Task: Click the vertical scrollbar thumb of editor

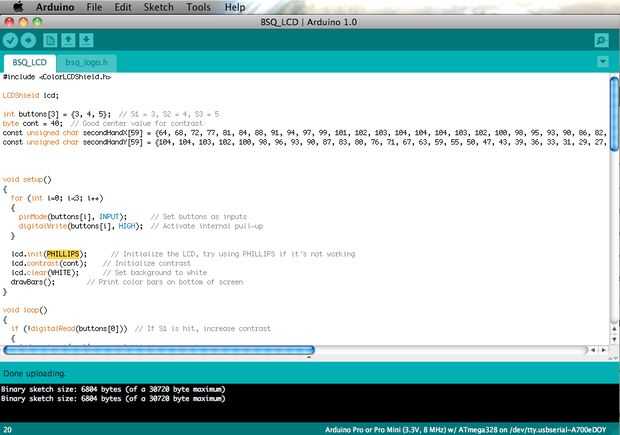Action: [x=614, y=114]
